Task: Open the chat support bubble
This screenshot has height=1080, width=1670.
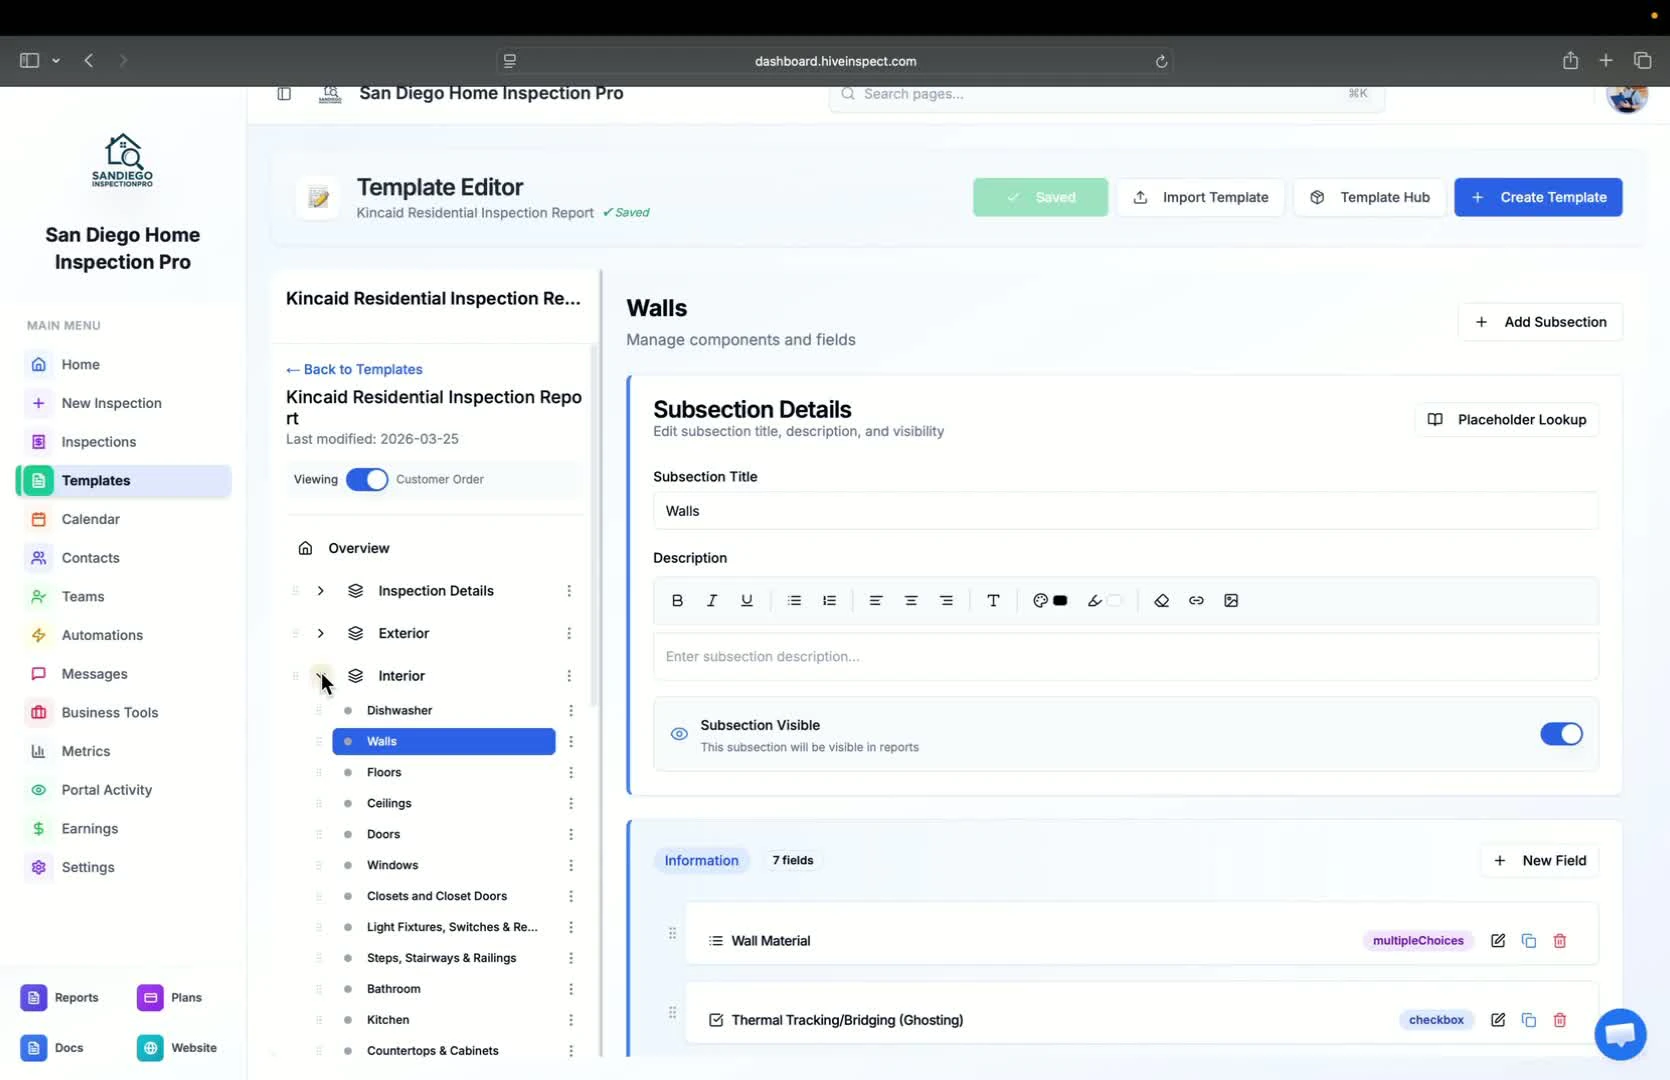Action: tap(1620, 1034)
